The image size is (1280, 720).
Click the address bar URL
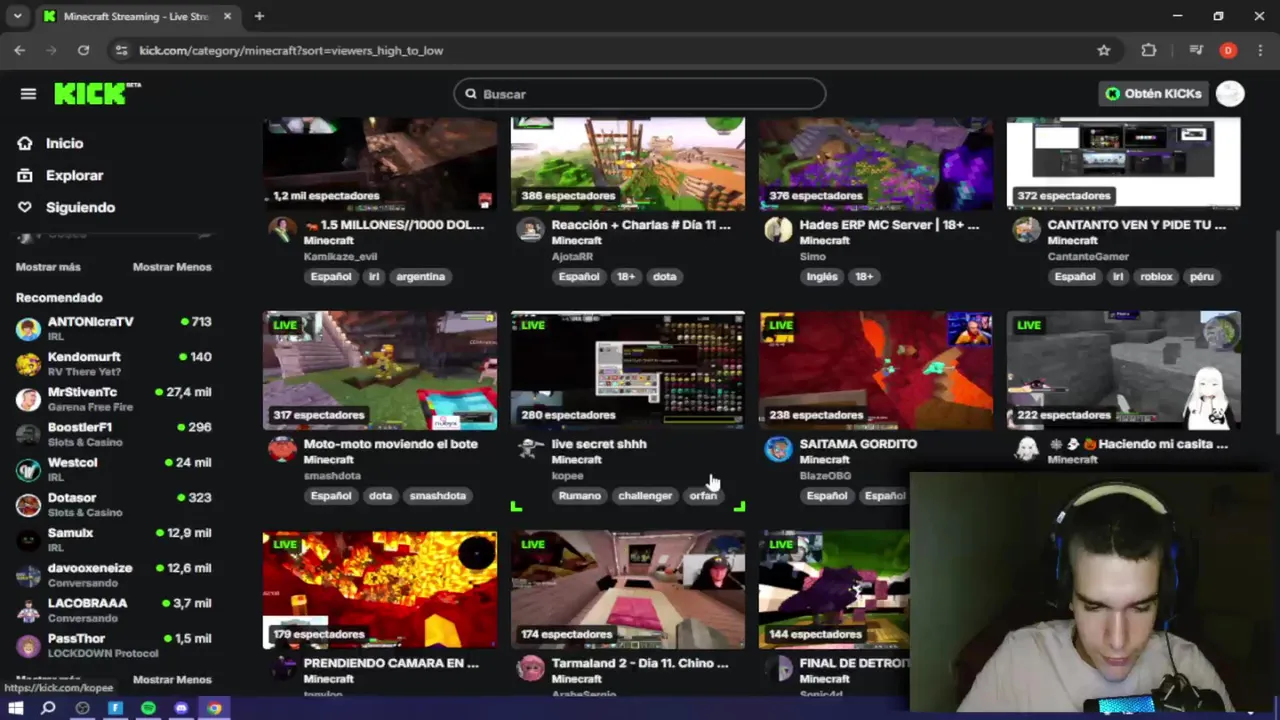[291, 50]
